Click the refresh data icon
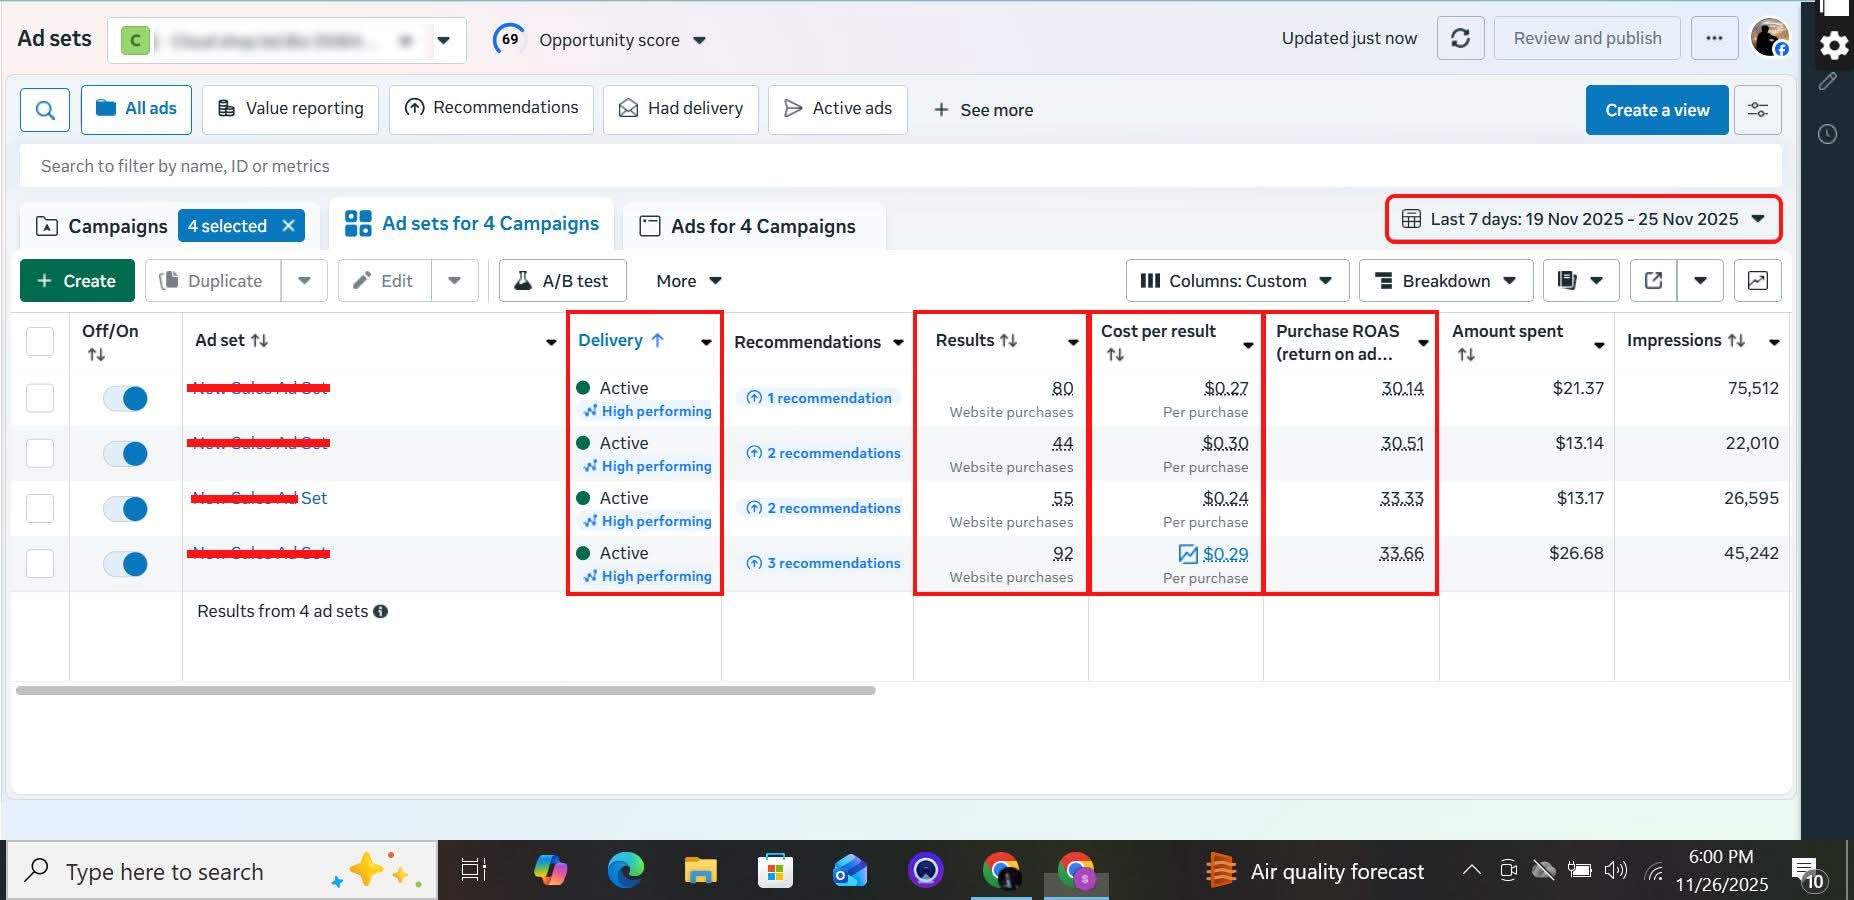Screen dimensions: 1854x900 1460,39
